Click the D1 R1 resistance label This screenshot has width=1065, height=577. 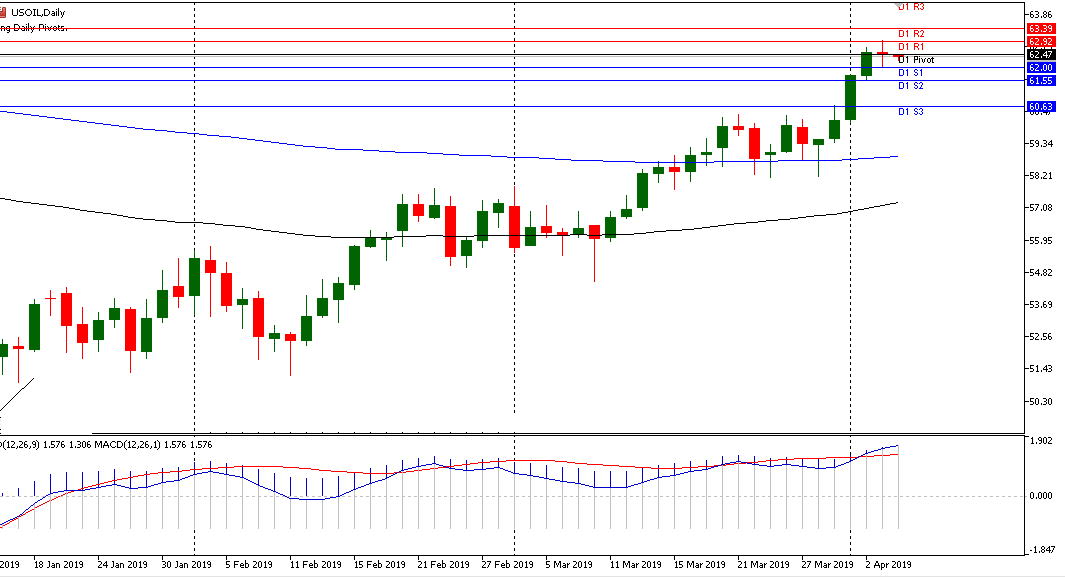click(910, 47)
